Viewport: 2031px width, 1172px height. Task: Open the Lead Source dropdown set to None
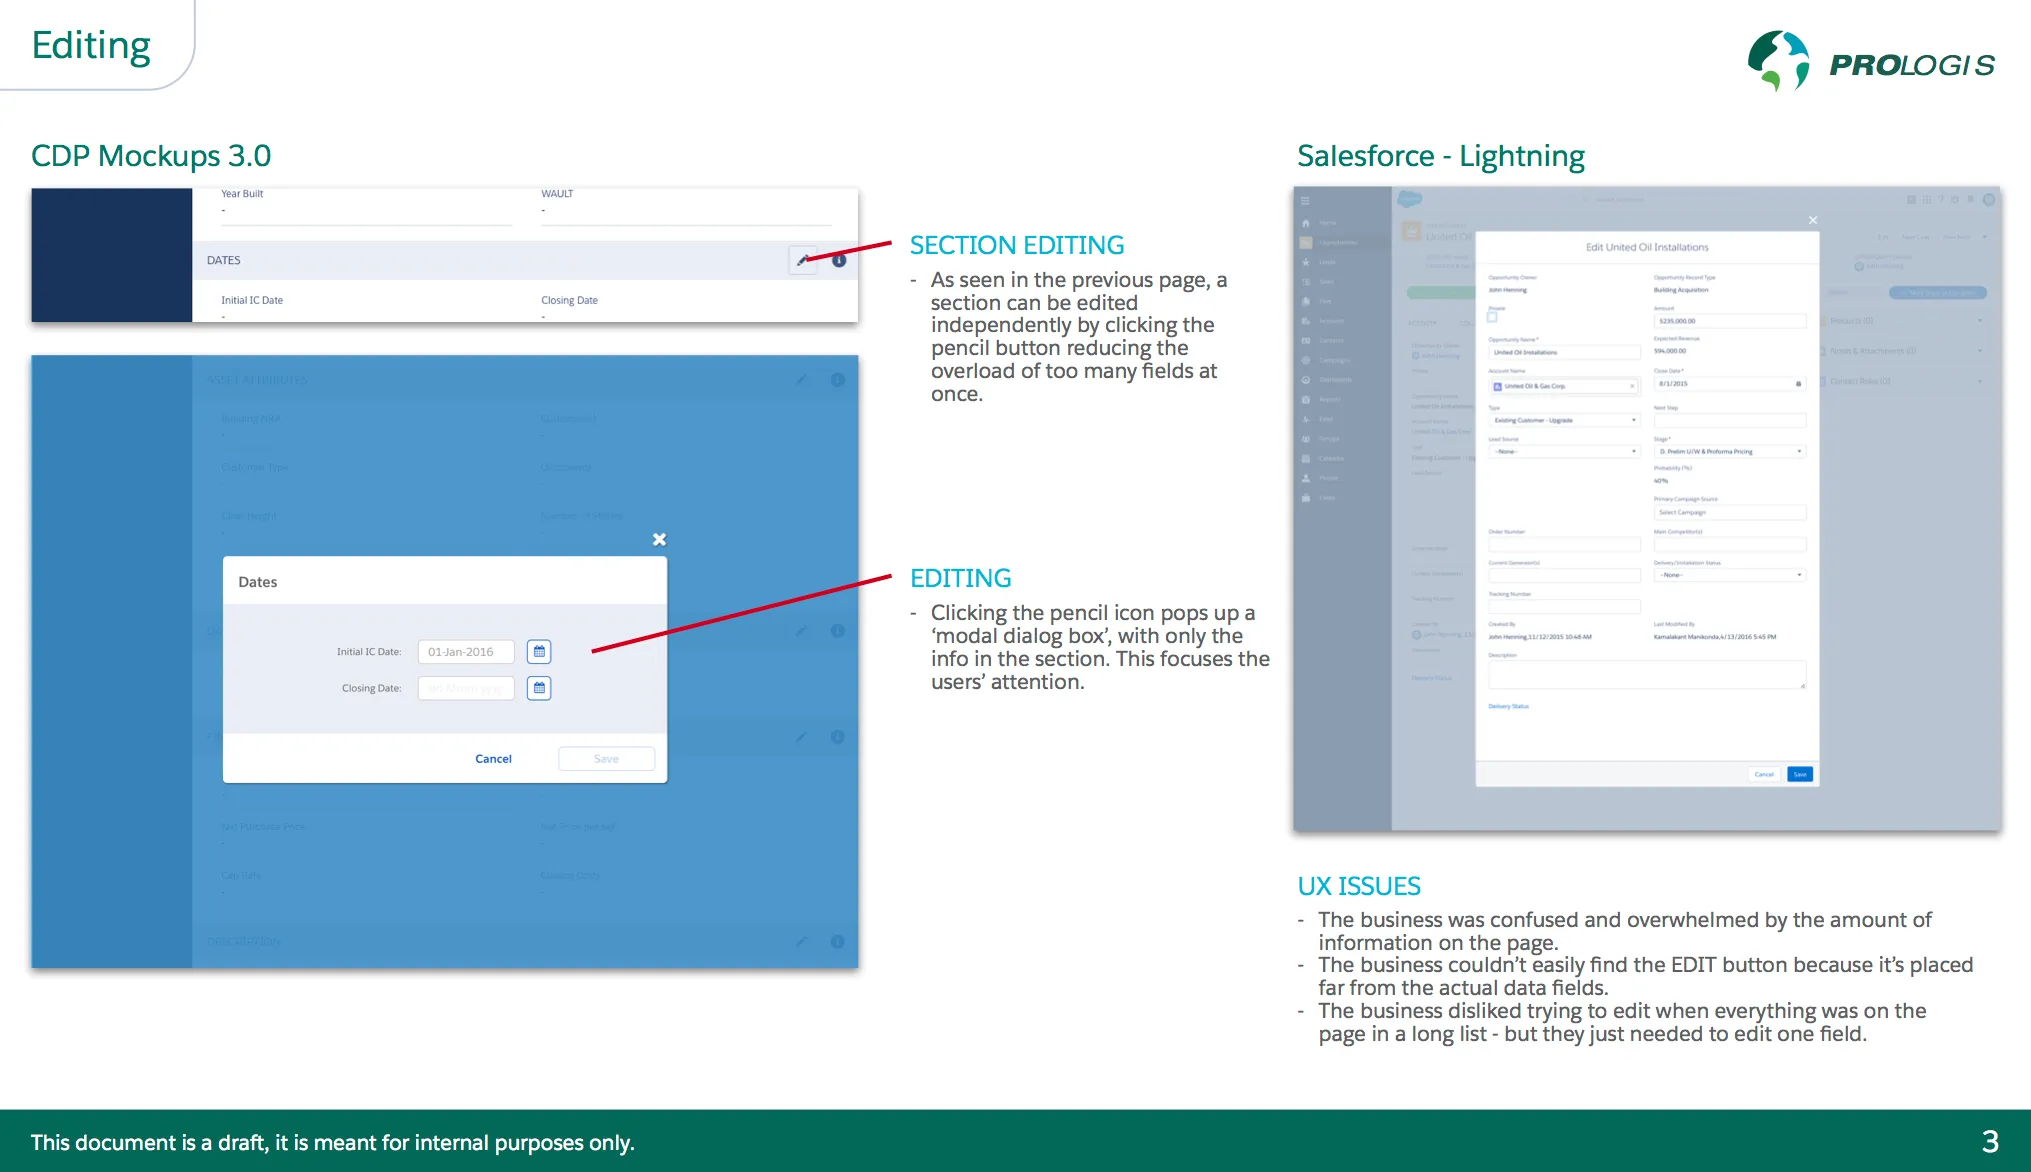(x=1565, y=451)
